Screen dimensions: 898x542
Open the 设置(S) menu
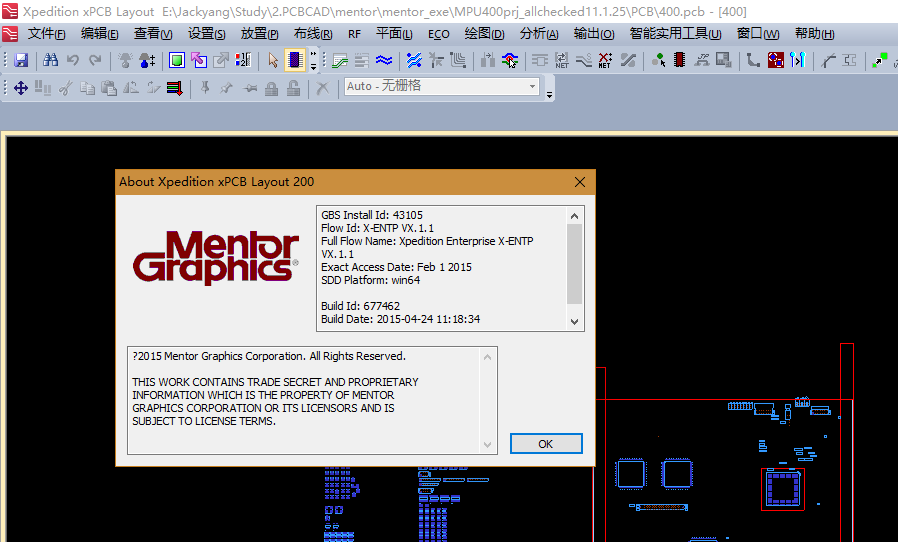click(x=206, y=34)
